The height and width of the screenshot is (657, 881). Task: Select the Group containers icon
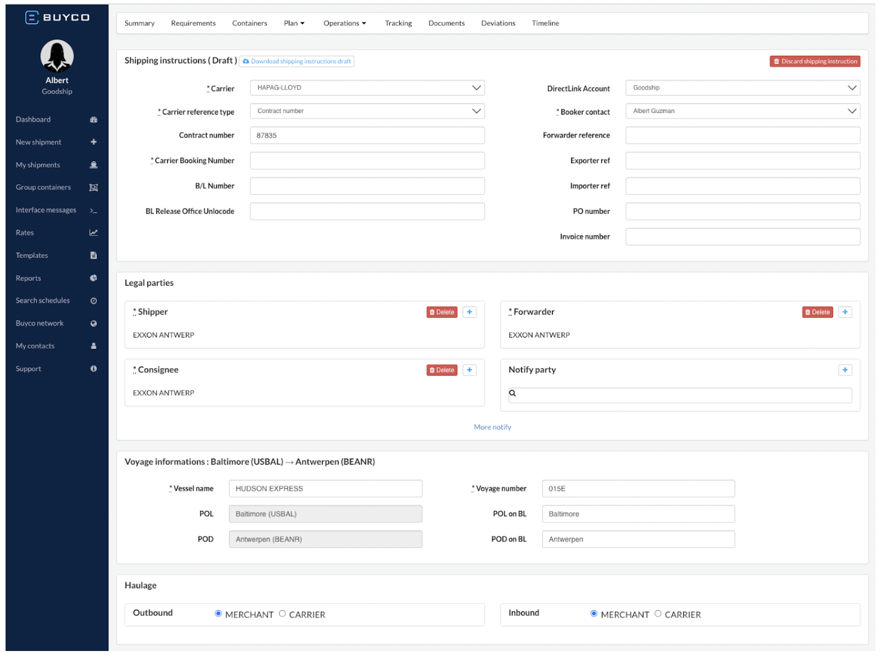point(93,187)
